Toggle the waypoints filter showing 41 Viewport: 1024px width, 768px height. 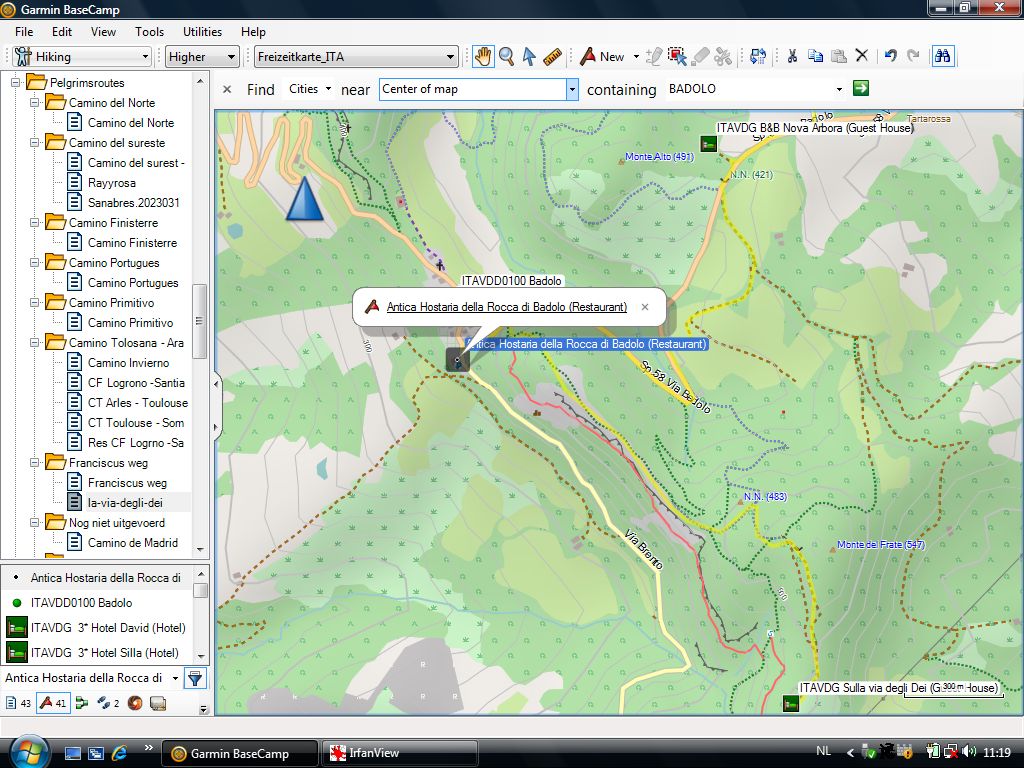(52, 703)
